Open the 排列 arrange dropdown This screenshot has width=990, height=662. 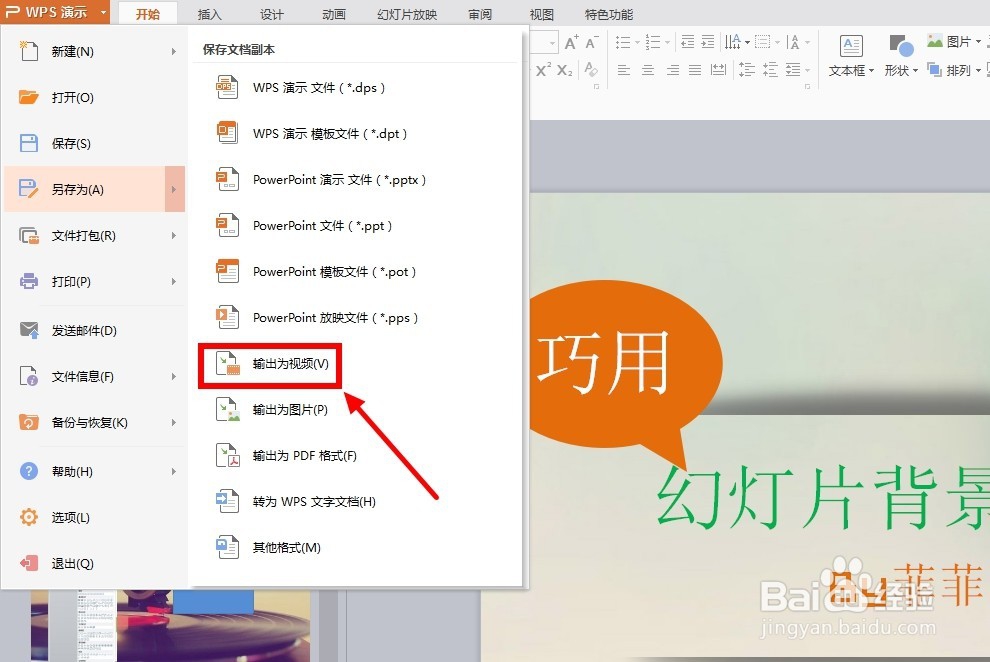(953, 70)
